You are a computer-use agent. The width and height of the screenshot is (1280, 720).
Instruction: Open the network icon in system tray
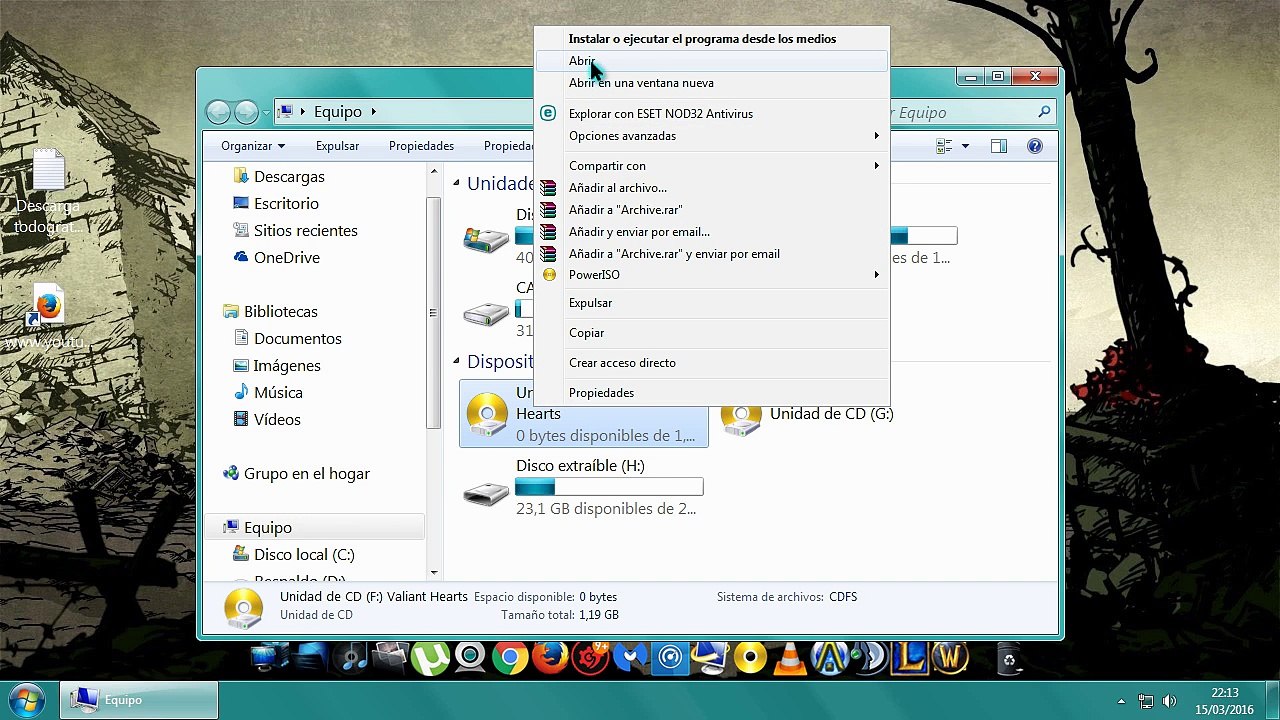1146,701
